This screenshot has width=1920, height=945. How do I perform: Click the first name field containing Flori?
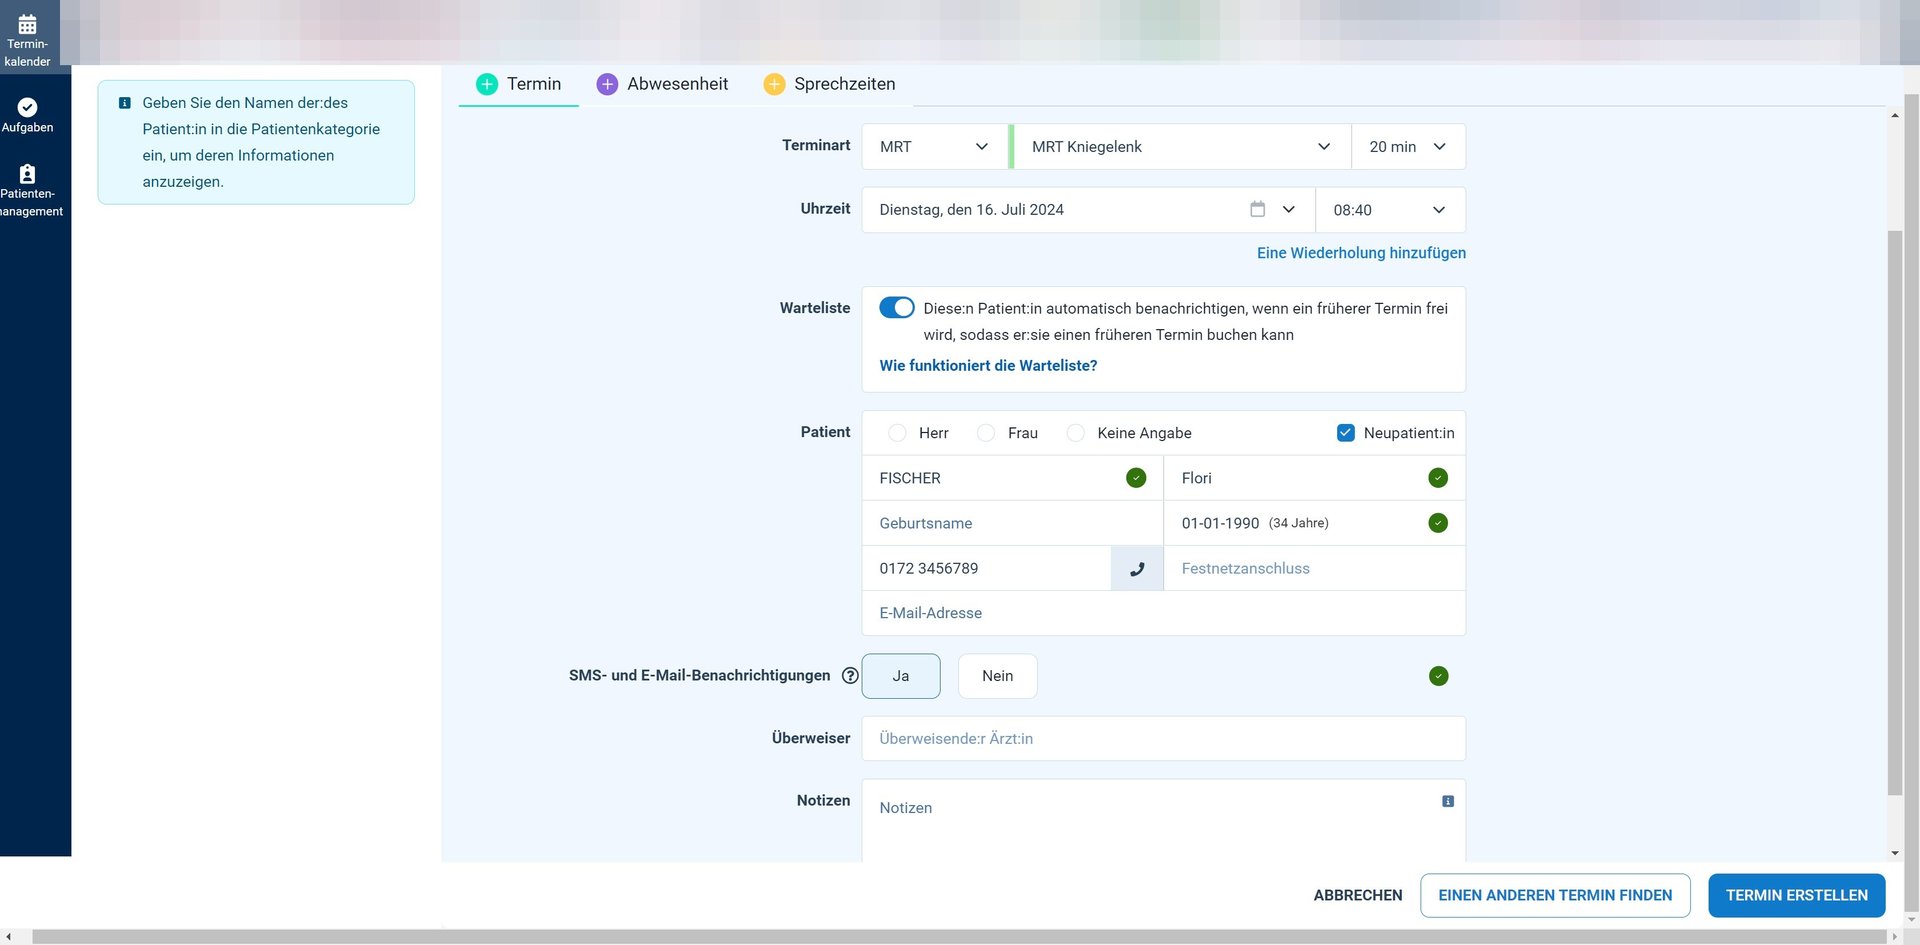tap(1315, 478)
